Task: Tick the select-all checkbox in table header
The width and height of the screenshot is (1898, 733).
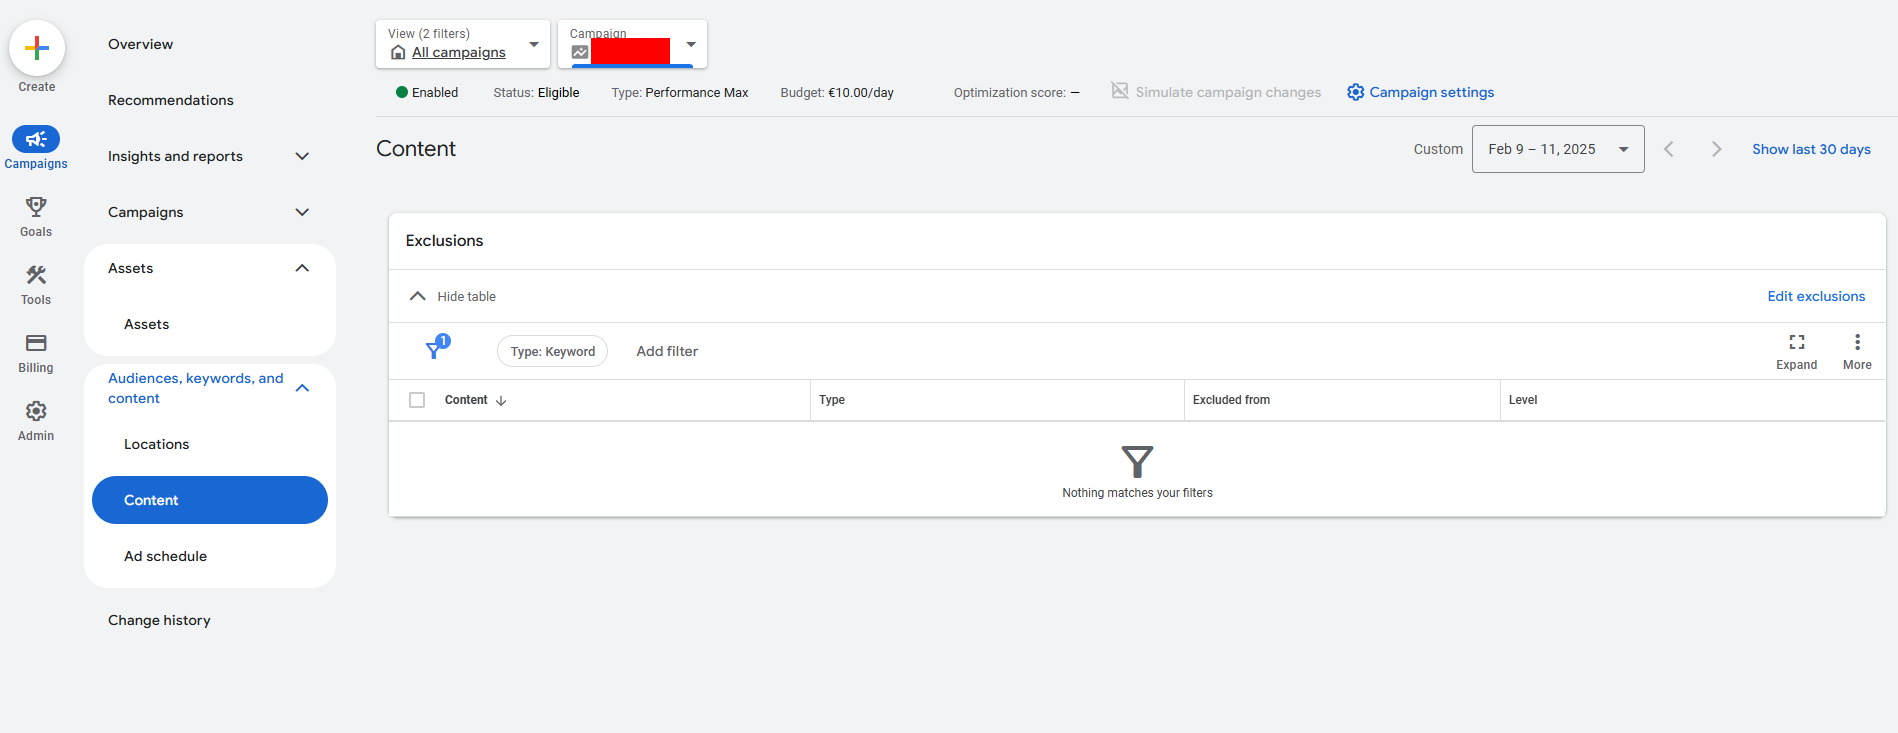Action: [x=417, y=400]
